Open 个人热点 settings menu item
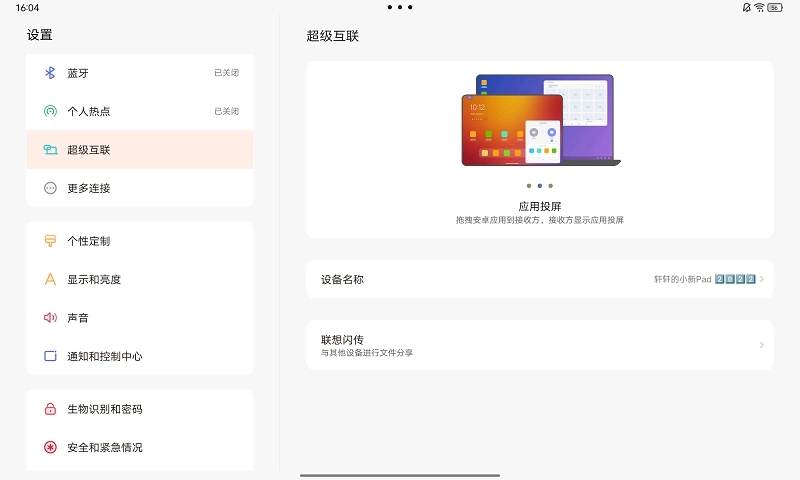 point(140,111)
